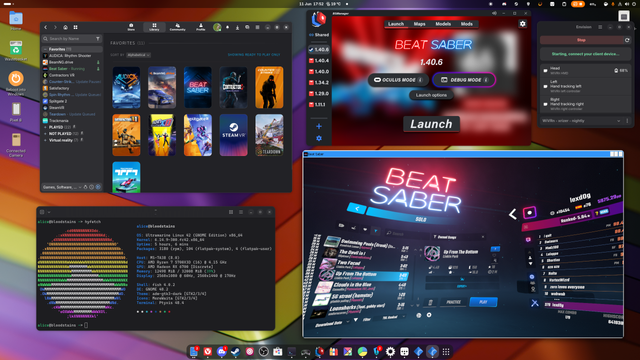Select Contractors VR in Steam sidebar
This screenshot has width=640, height=360.
click(x=61, y=75)
